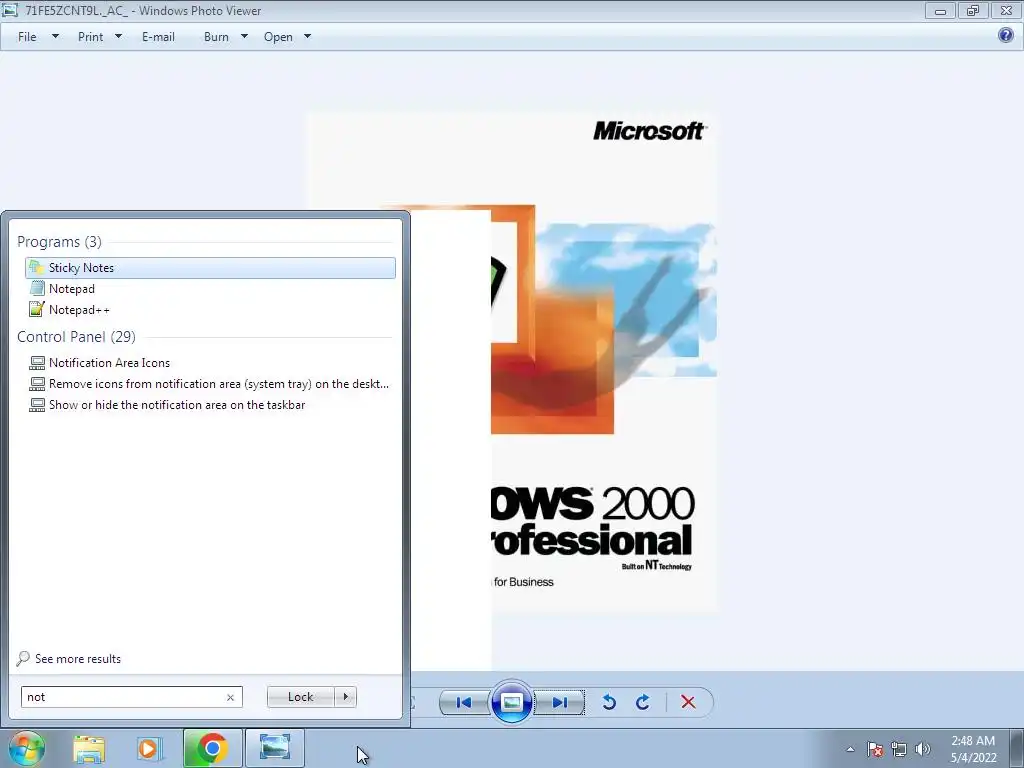
Task: Go to previous photo
Action: (464, 703)
